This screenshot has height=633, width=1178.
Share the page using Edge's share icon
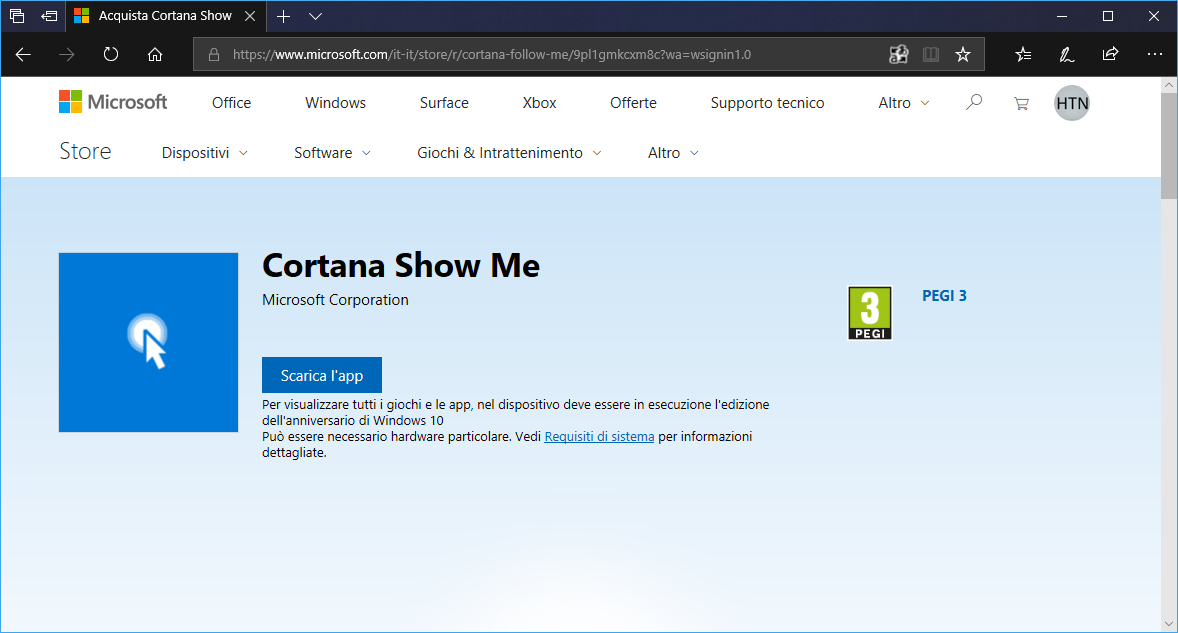[x=1110, y=54]
